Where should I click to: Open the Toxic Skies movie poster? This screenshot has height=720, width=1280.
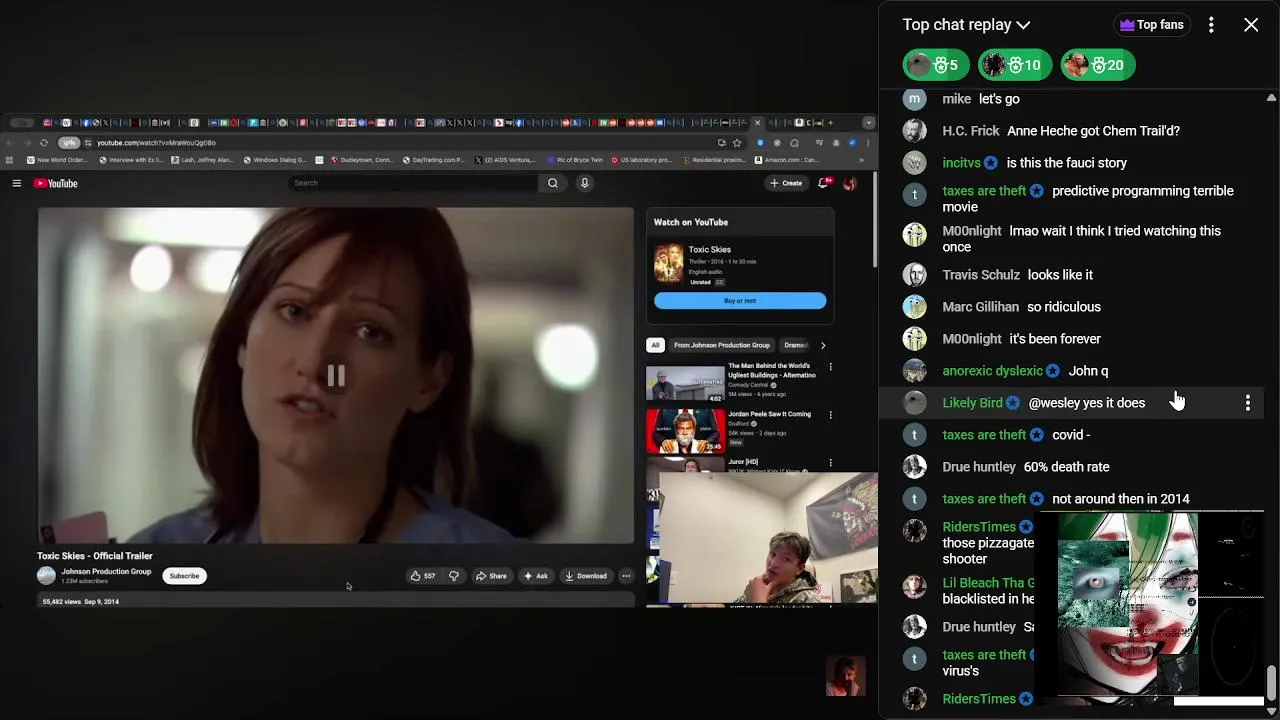point(668,264)
